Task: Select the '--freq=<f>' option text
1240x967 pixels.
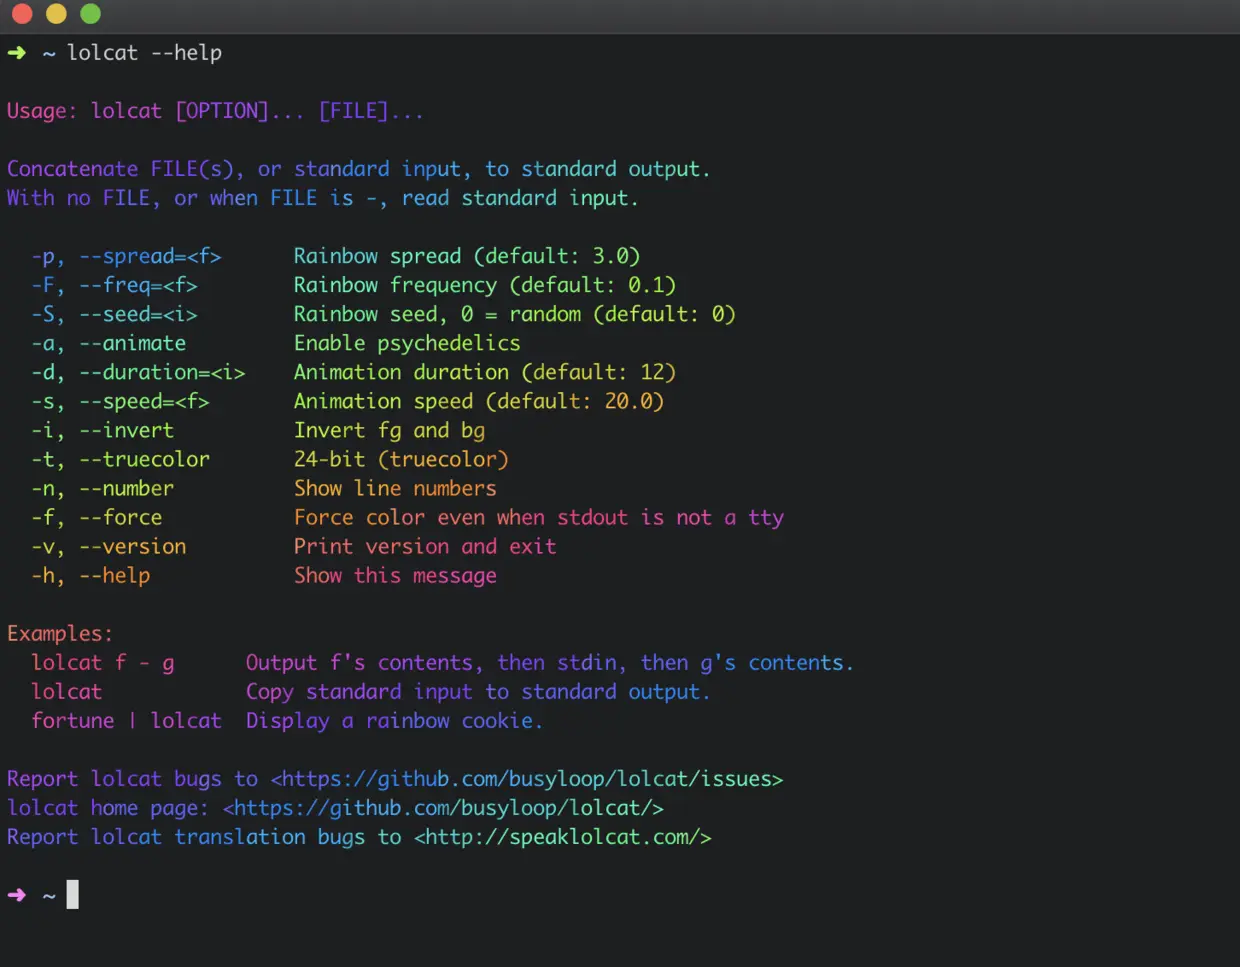Action: 138,285
